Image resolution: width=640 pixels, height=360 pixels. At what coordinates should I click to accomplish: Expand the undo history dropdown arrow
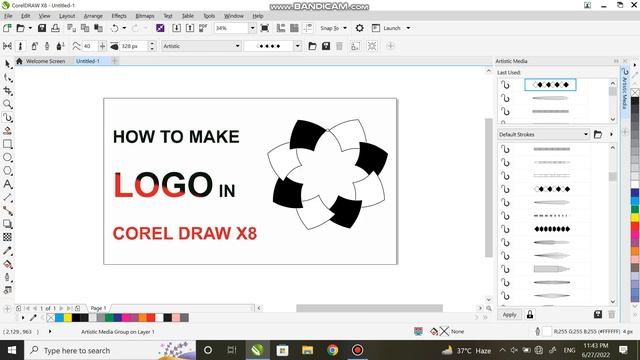124,28
